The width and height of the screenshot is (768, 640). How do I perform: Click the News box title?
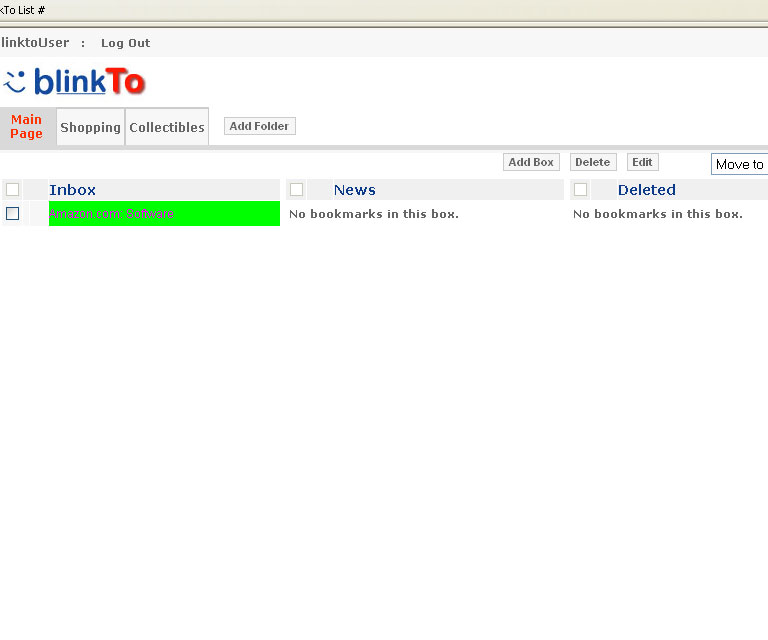(x=354, y=190)
